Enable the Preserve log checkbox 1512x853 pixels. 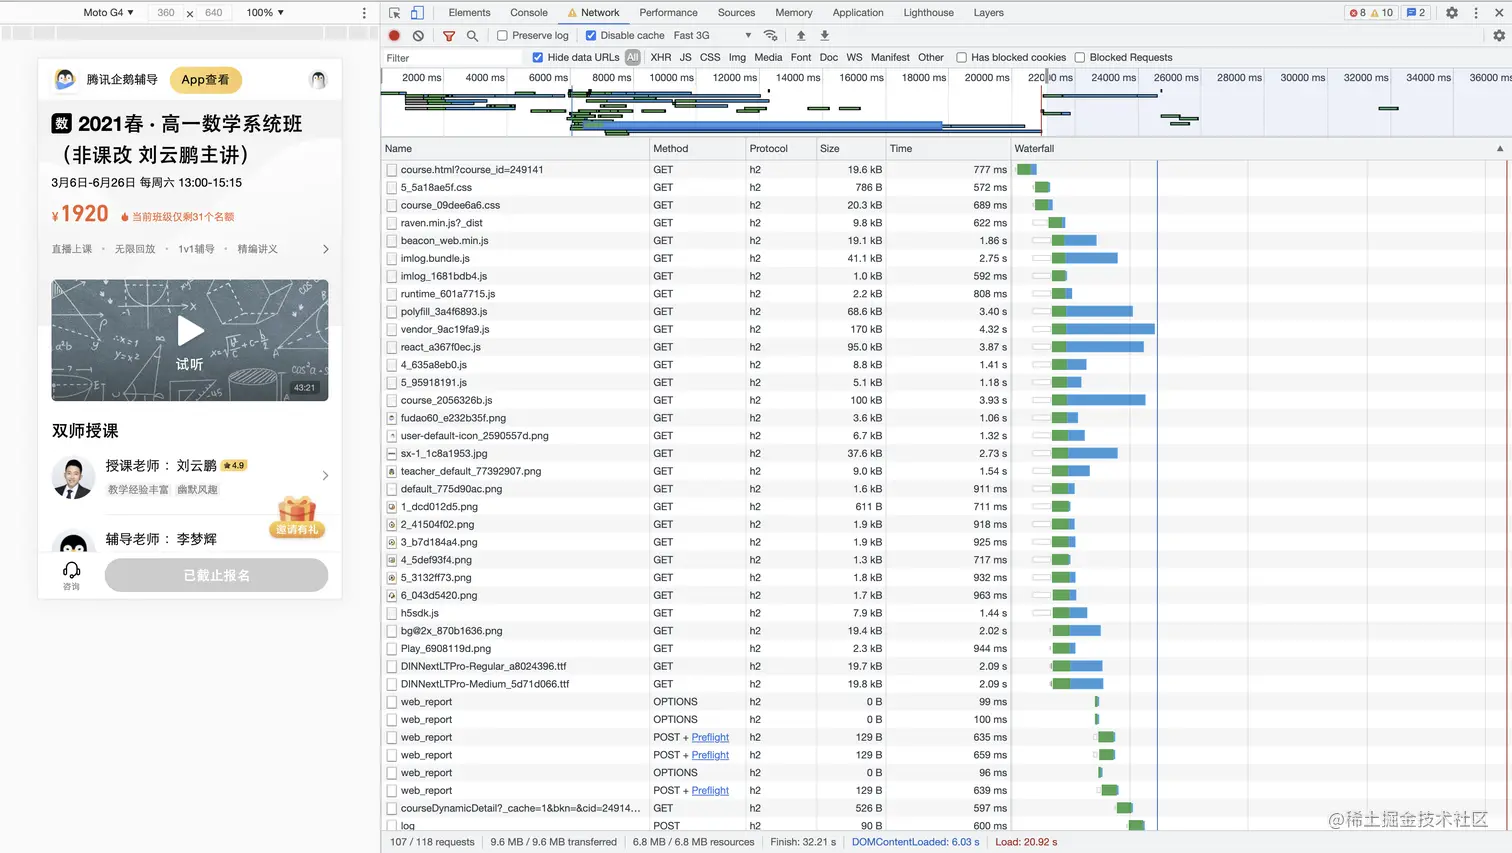(503, 35)
